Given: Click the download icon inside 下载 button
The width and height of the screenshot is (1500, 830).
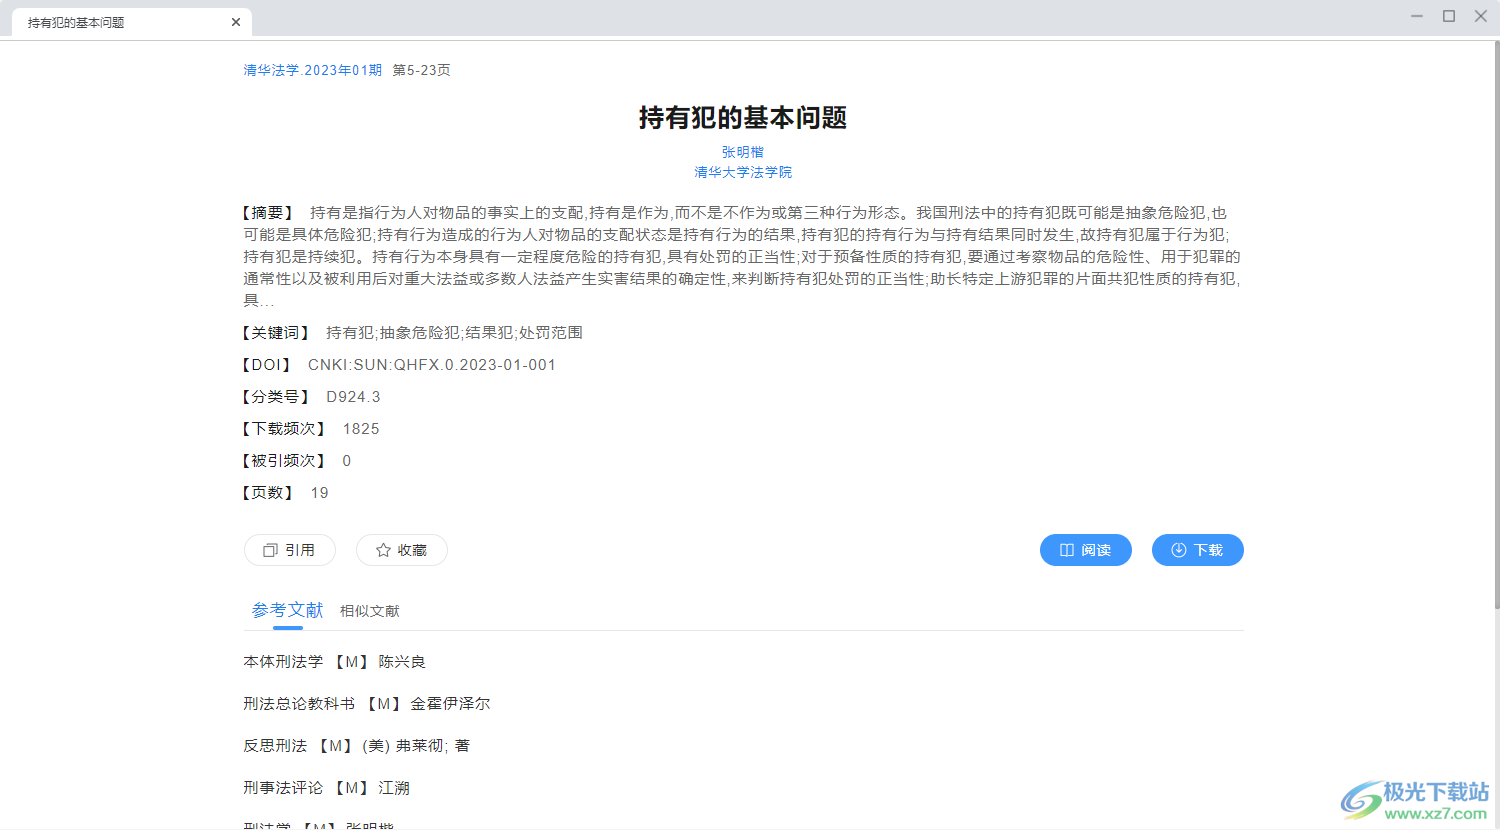Looking at the screenshot, I should coord(1181,549).
